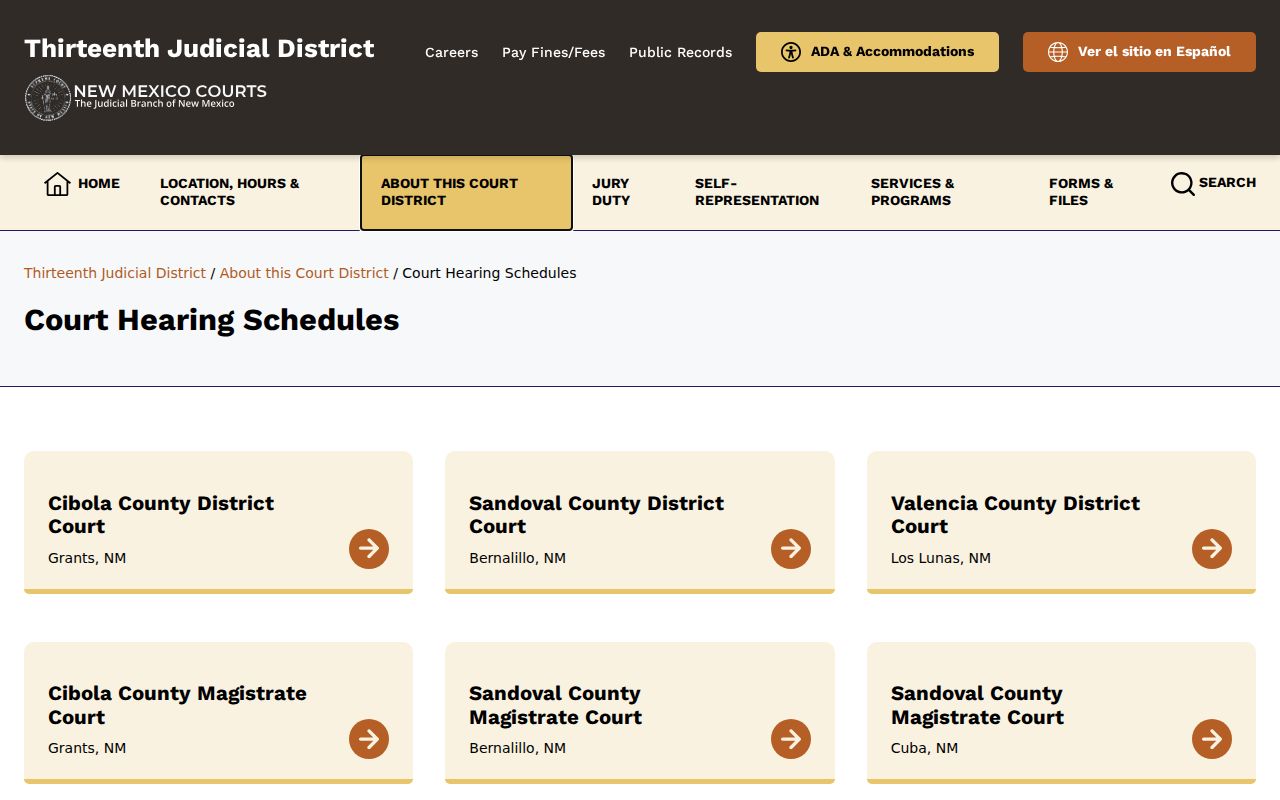Screen dimensions: 1280x800
Task: Click the home house icon
Action: pos(57,184)
